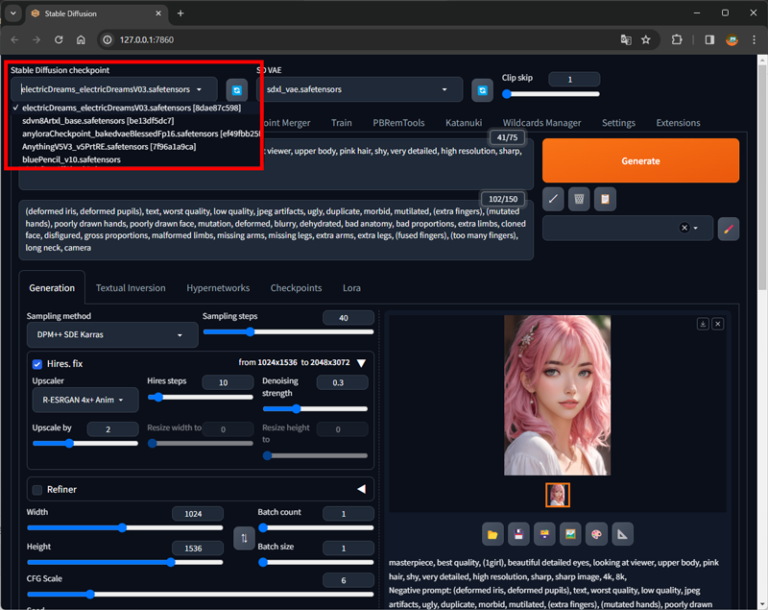Send the image to inpaint with the palette icon
The image size is (768, 610).
pyautogui.click(x=596, y=534)
